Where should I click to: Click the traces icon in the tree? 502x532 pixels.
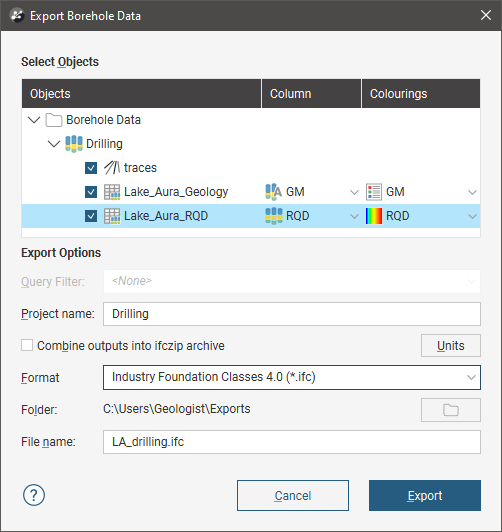click(112, 168)
